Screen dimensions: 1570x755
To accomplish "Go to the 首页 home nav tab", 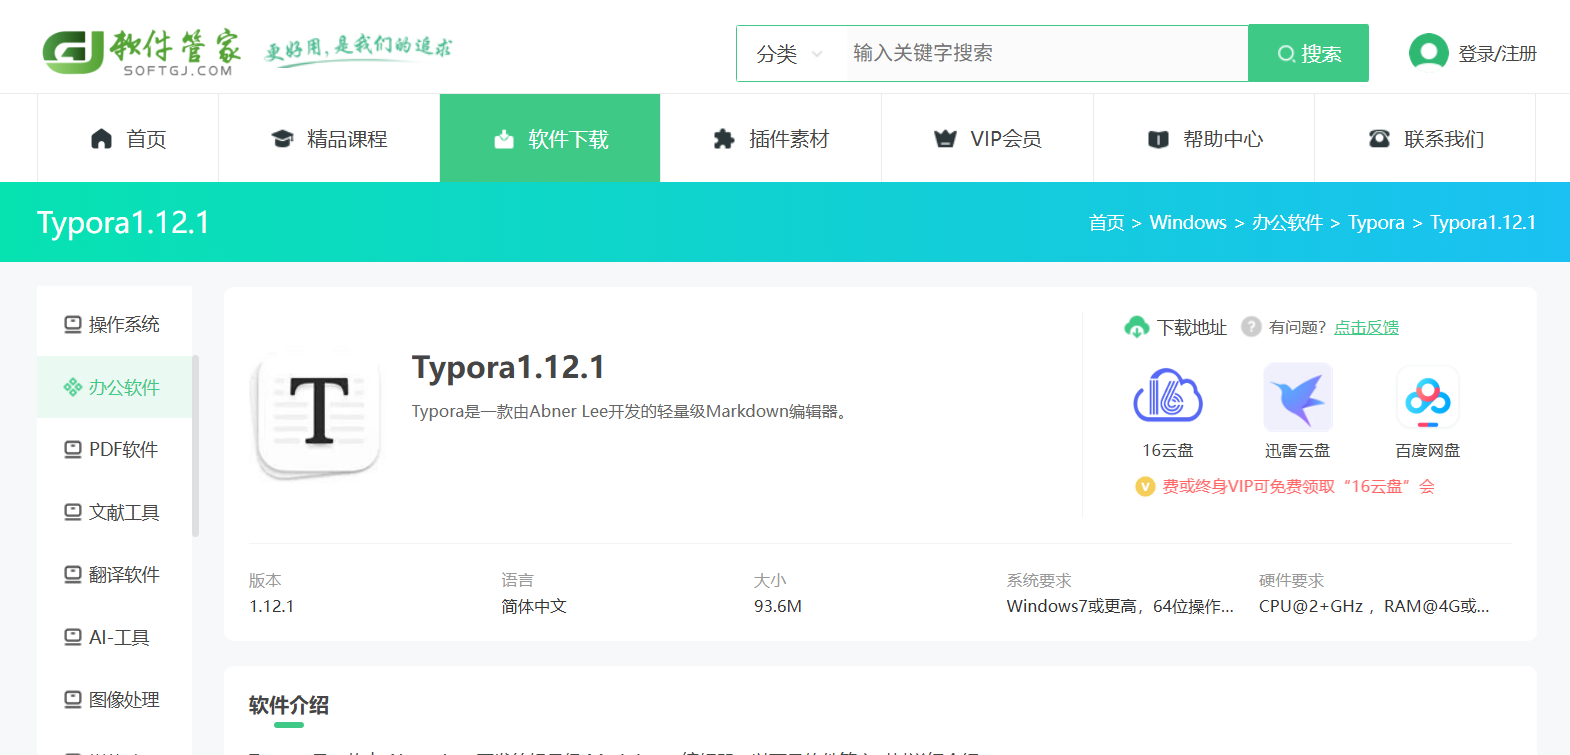I will [x=128, y=138].
